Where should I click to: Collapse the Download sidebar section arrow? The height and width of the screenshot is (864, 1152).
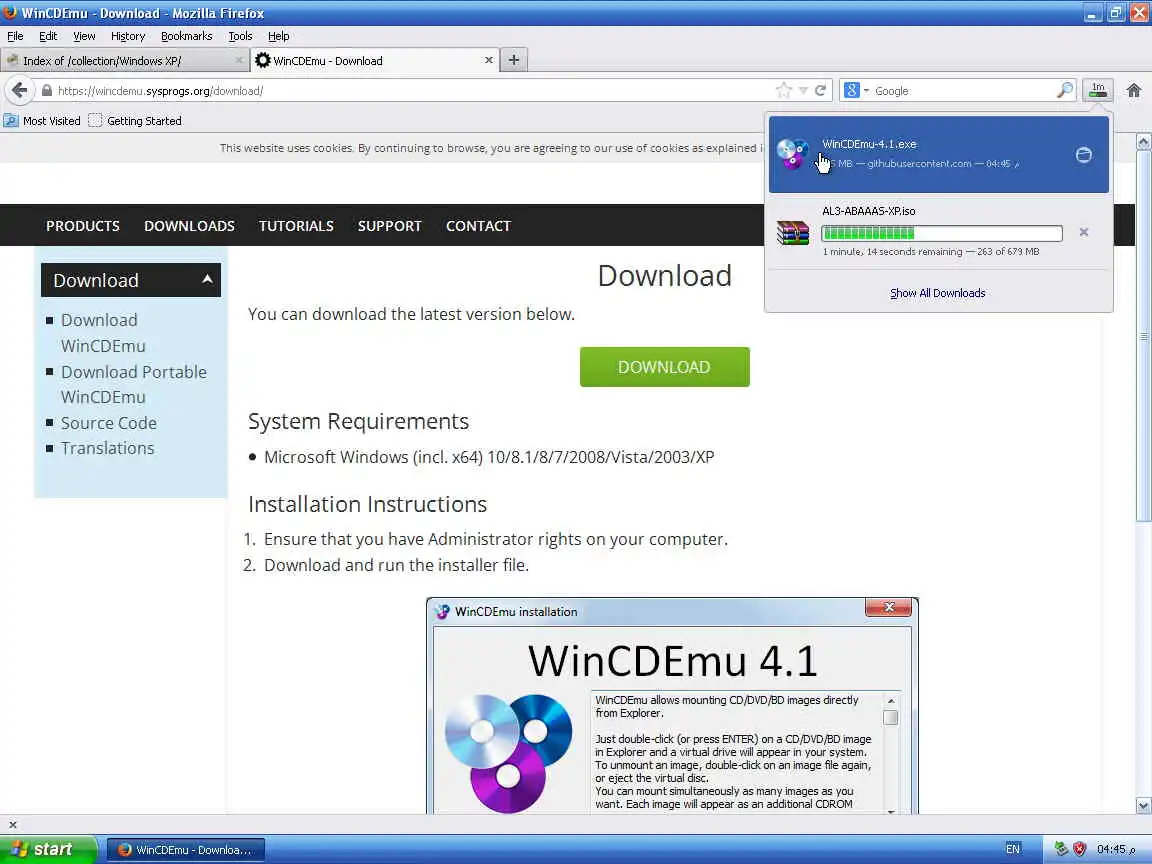click(x=207, y=279)
